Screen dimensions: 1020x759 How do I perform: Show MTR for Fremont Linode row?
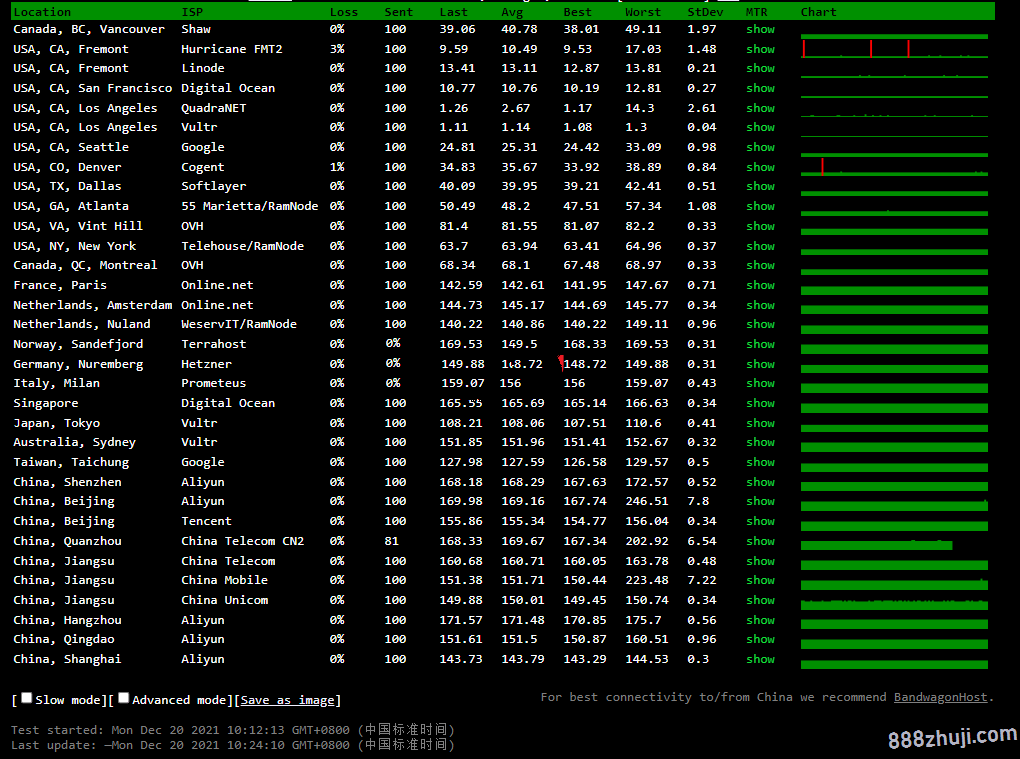point(760,68)
